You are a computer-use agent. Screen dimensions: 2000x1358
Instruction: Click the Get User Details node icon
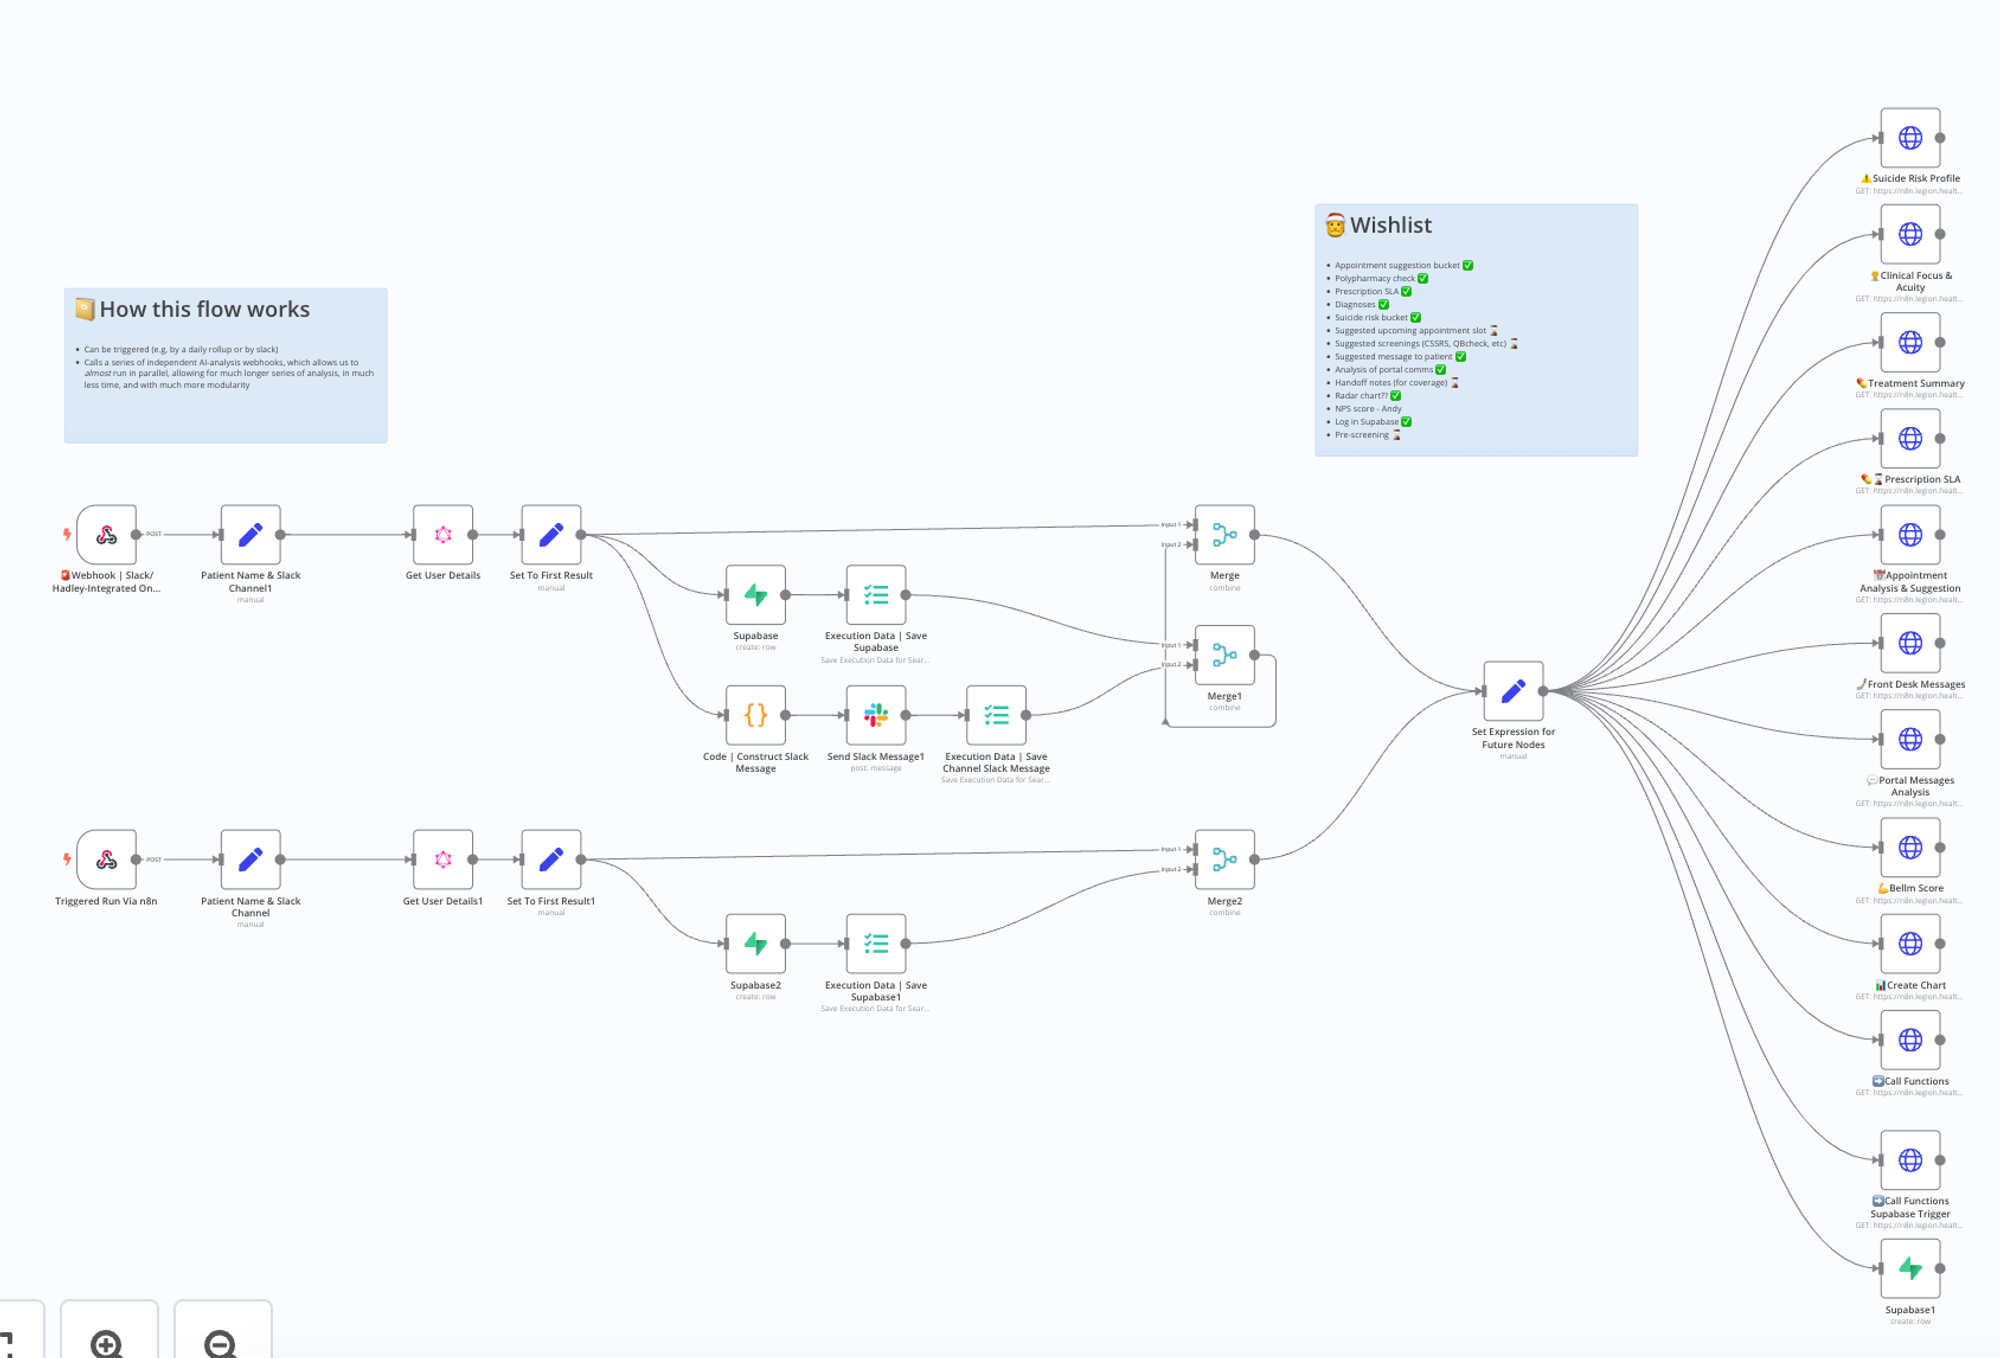point(443,535)
